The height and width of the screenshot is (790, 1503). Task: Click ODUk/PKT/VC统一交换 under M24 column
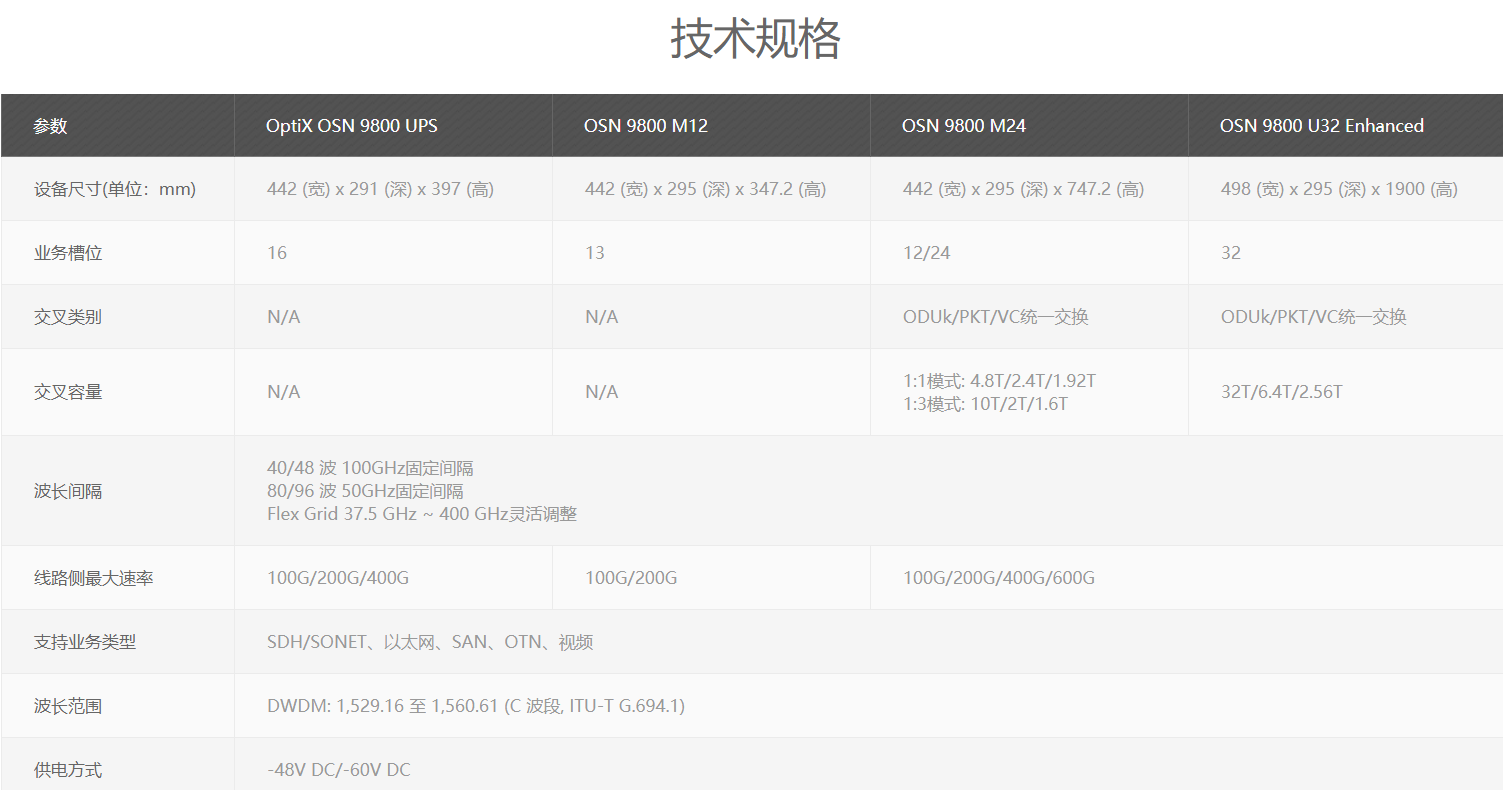tap(995, 317)
